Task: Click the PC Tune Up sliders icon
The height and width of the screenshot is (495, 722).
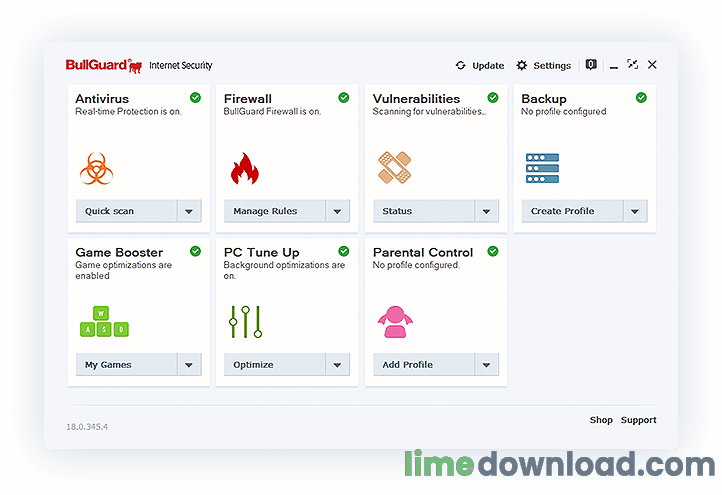Action: (x=245, y=321)
